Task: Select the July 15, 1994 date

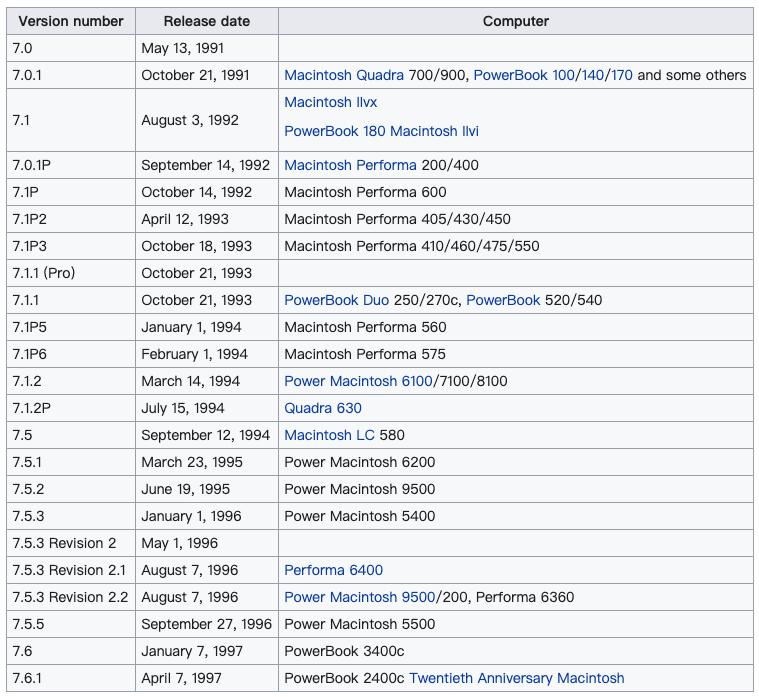Action: tap(207, 408)
